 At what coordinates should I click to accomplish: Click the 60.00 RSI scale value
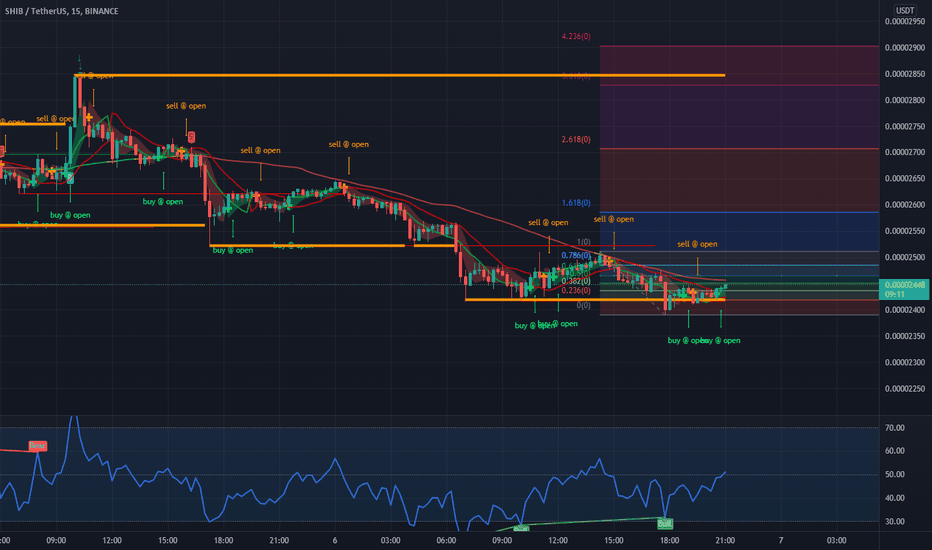pos(895,451)
